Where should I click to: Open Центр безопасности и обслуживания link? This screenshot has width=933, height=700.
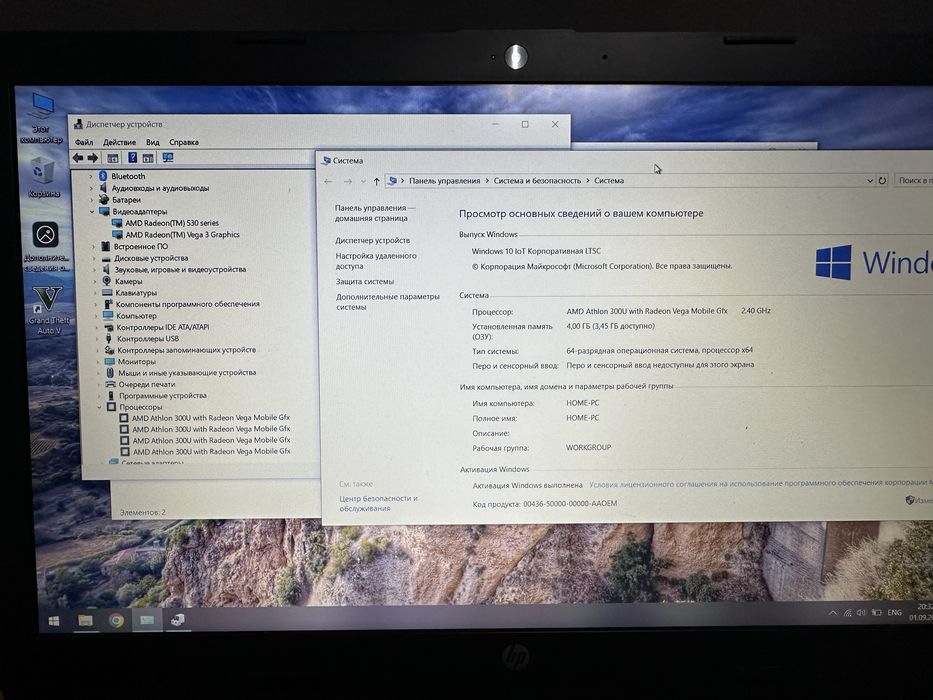[378, 503]
